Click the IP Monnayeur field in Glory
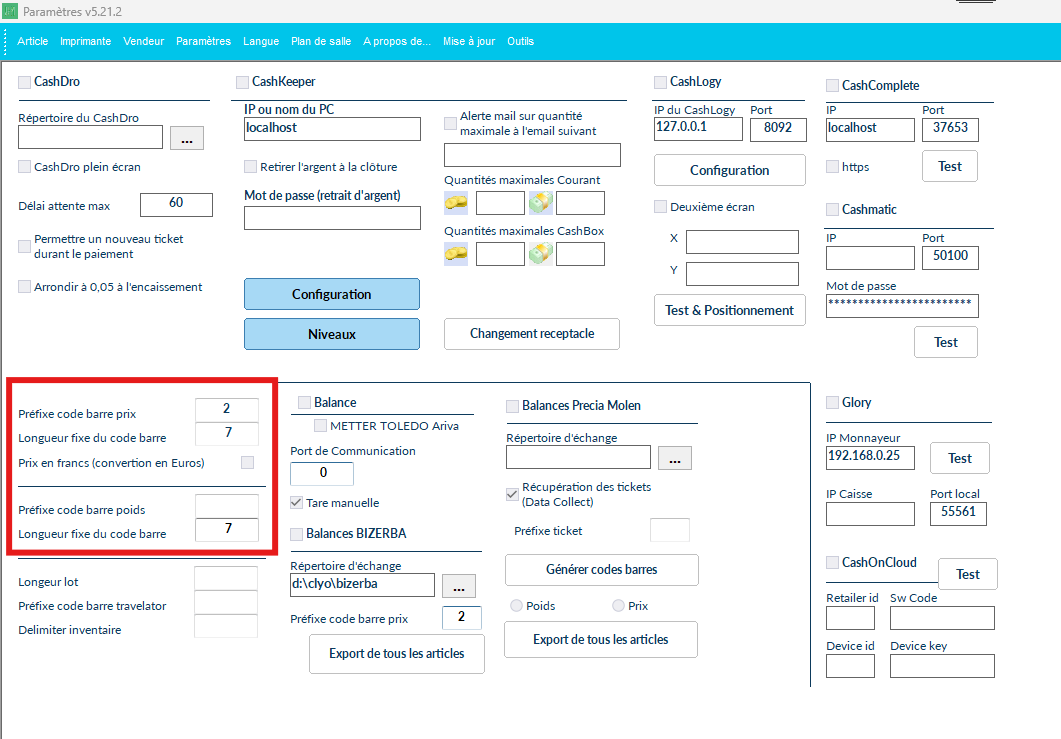The height and width of the screenshot is (739, 1061). (x=870, y=458)
